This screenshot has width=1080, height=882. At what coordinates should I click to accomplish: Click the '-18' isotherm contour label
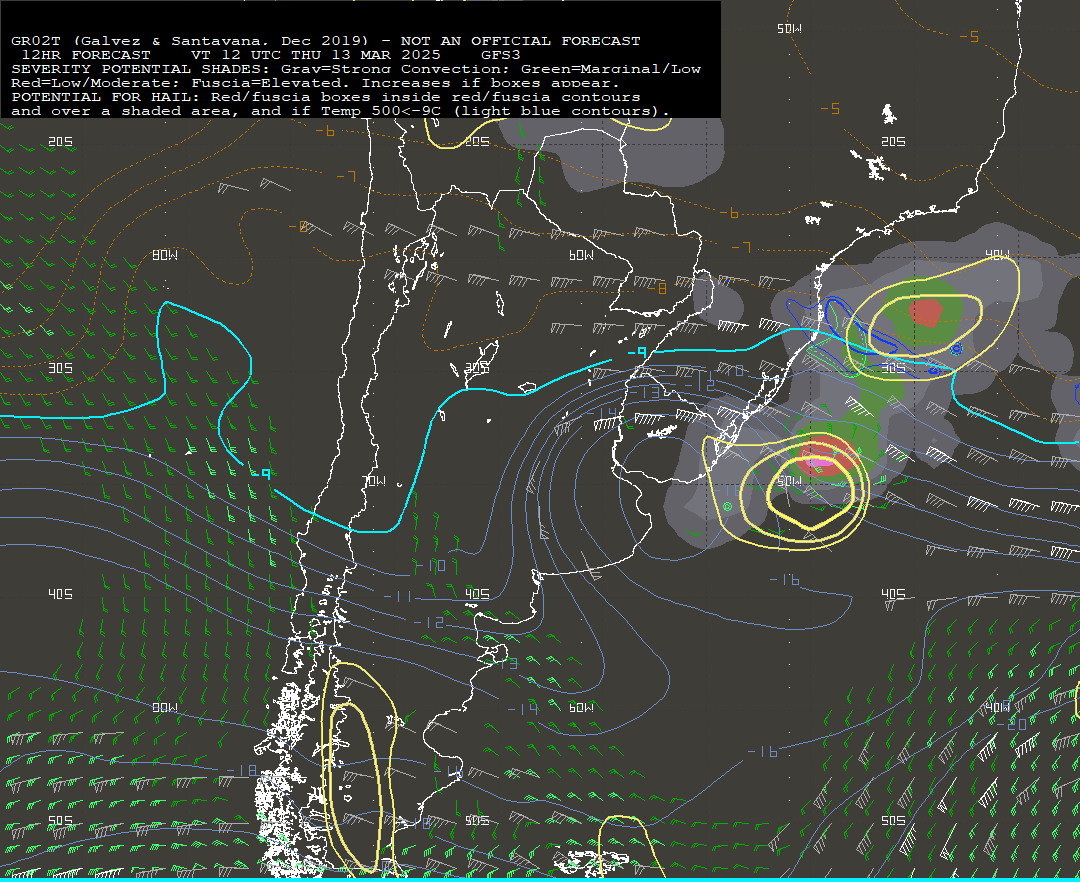click(240, 770)
